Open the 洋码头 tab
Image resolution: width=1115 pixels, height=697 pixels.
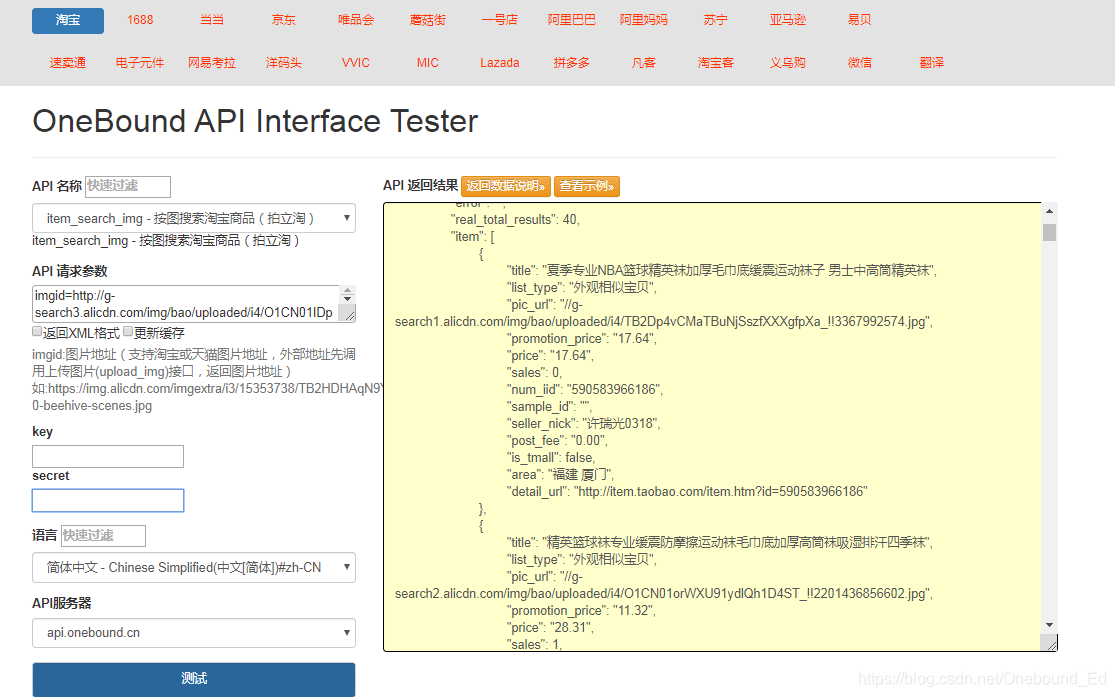click(x=284, y=63)
